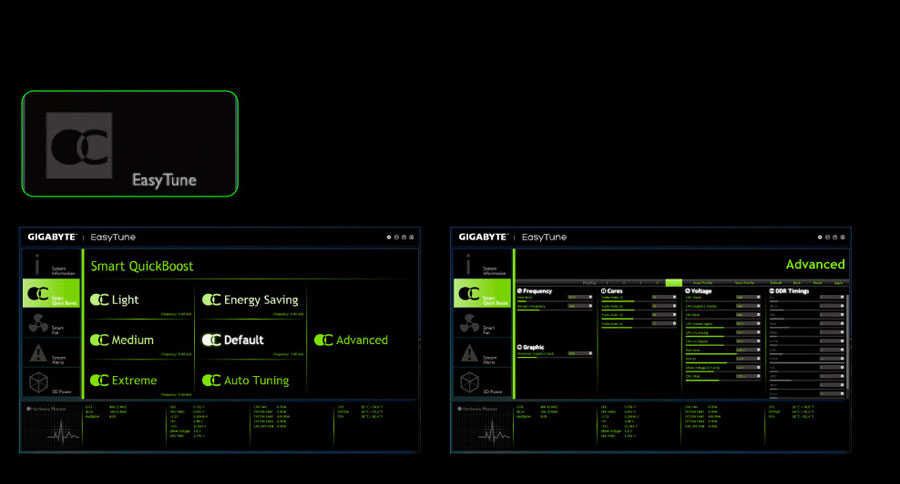Collapse the Cores section header

point(604,291)
